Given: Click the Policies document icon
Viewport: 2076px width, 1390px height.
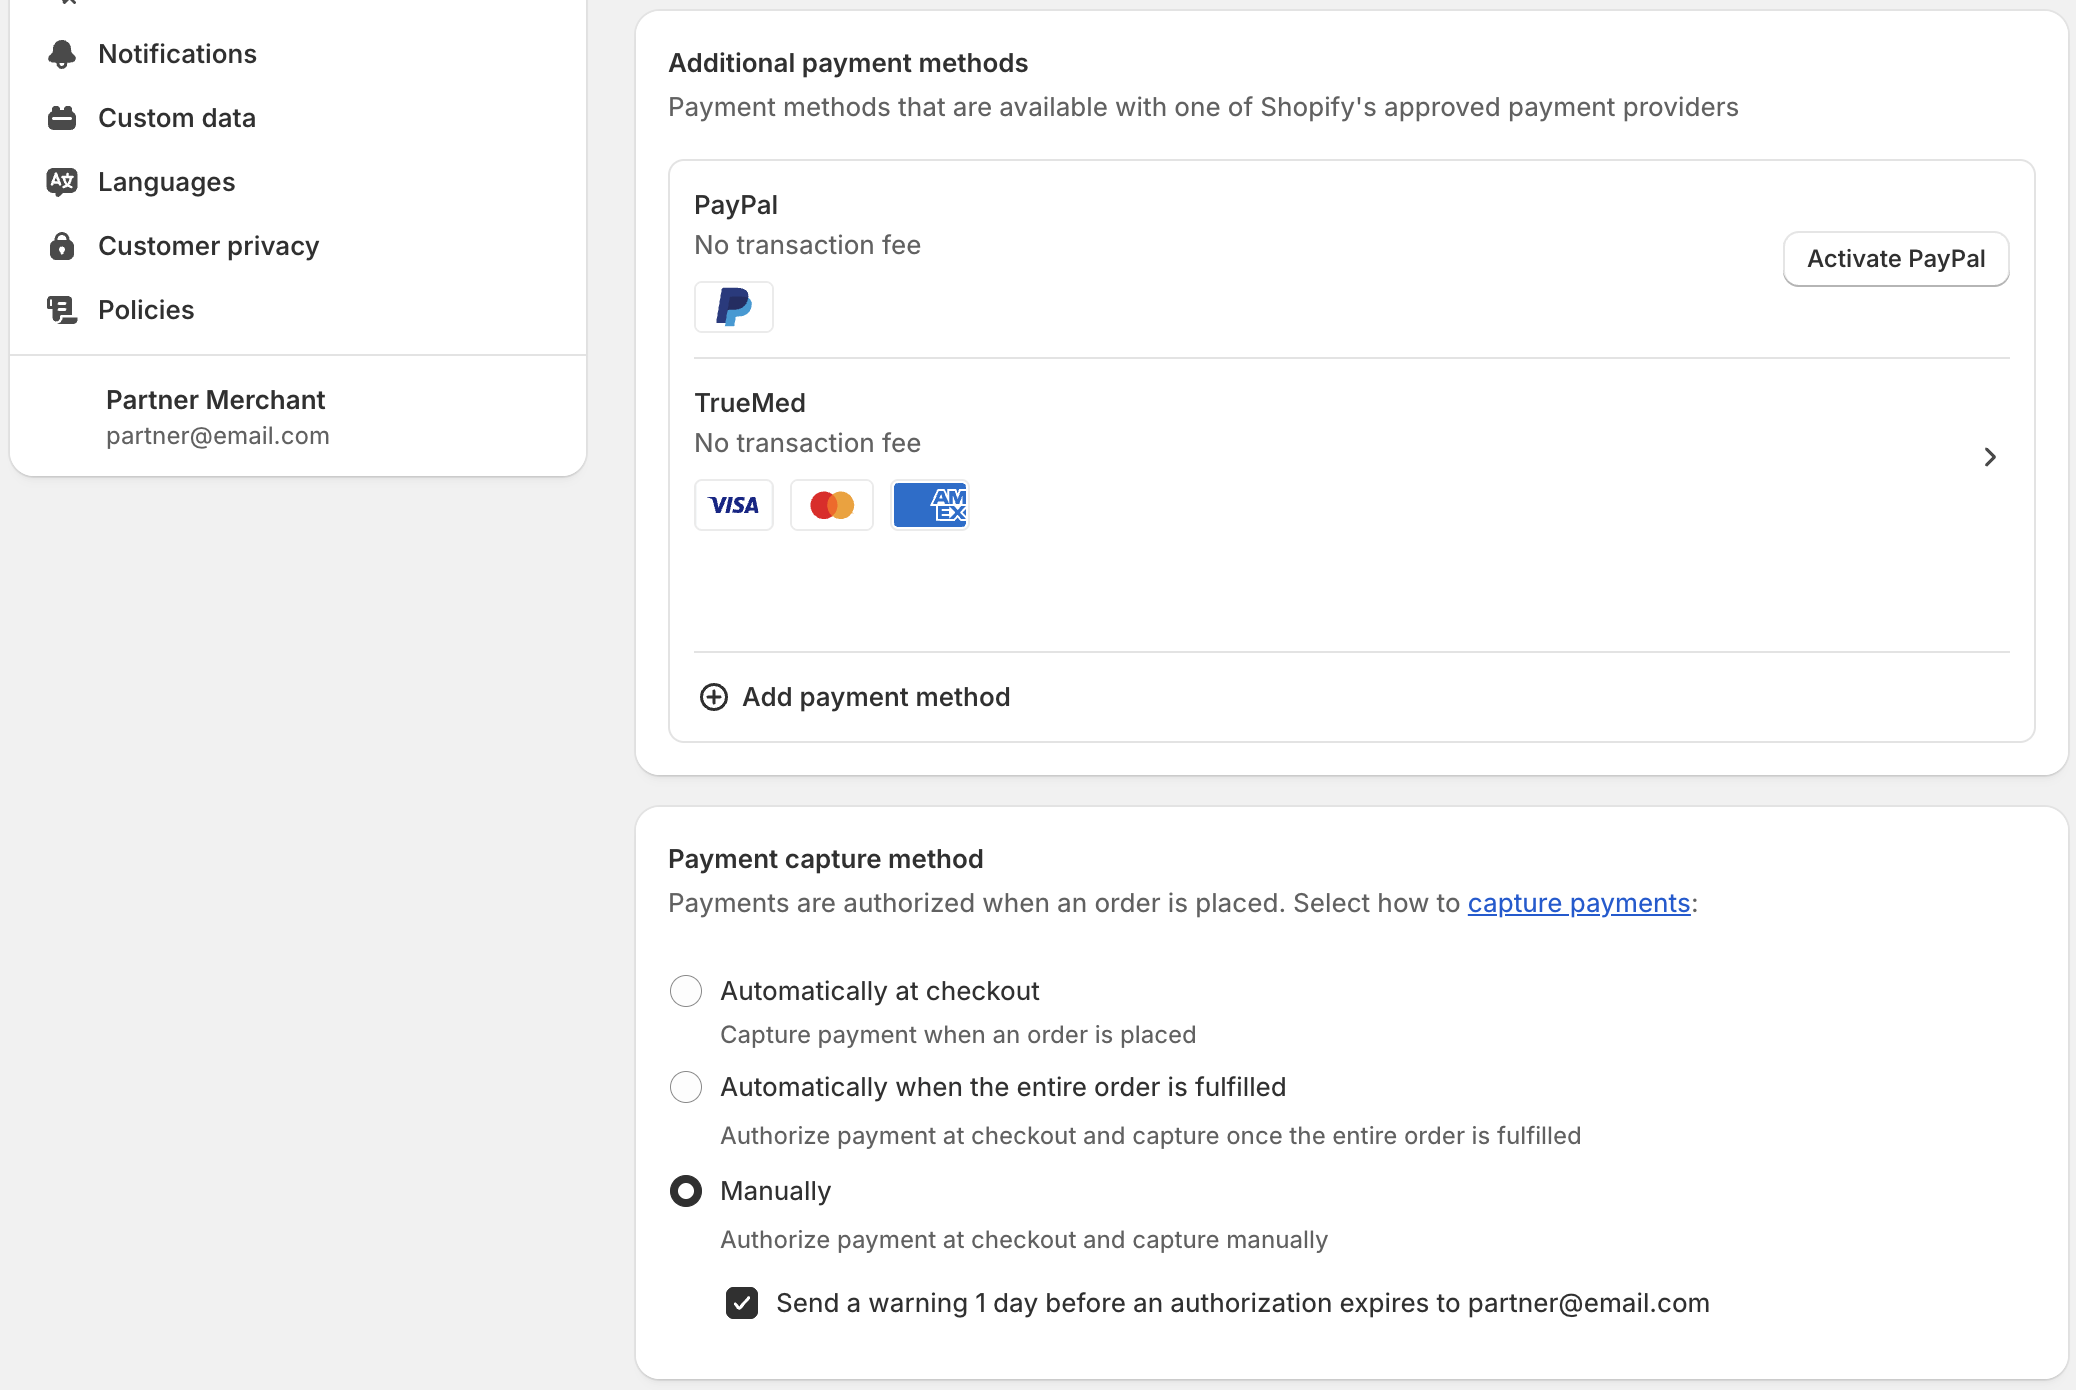Looking at the screenshot, I should (62, 309).
